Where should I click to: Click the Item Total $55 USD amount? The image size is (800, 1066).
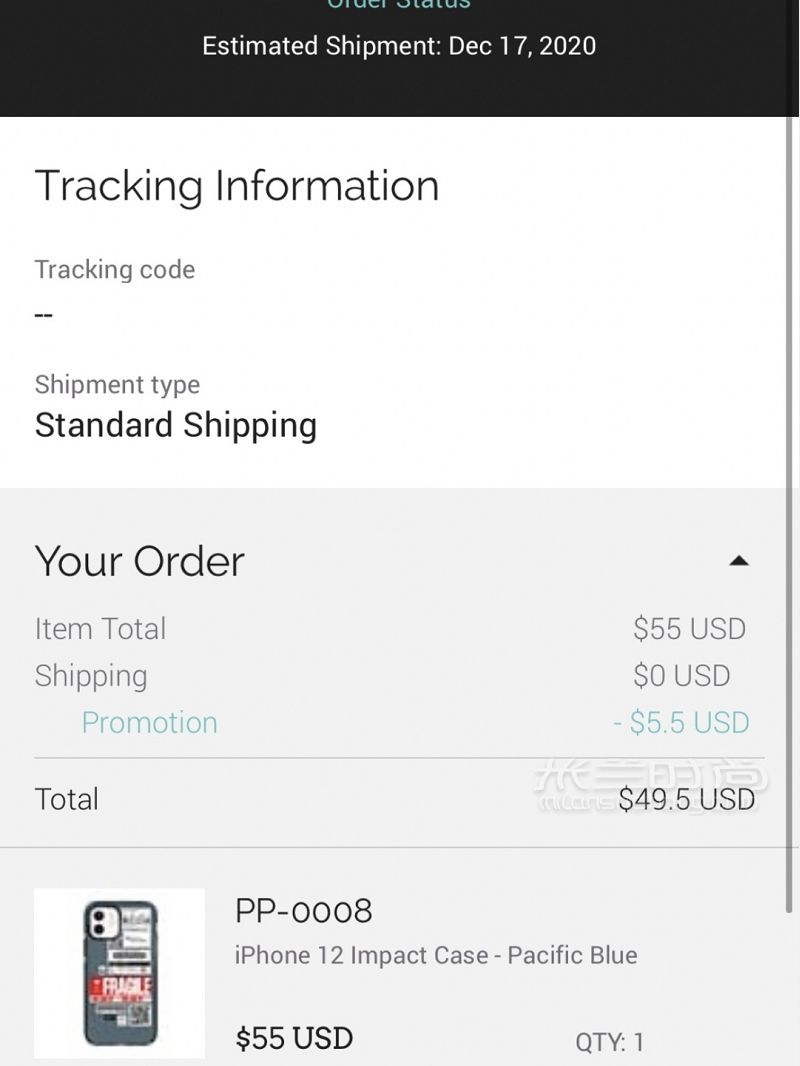[689, 629]
